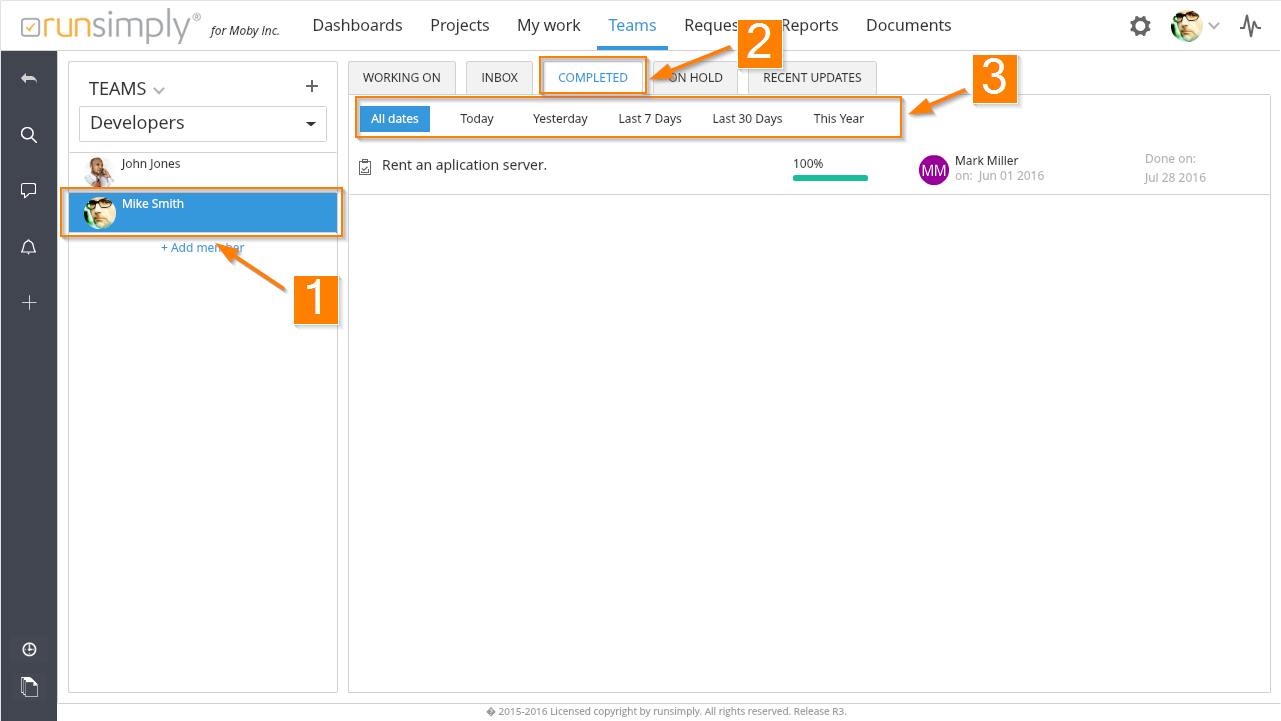Filter completed tasks by Last 7 Days
The width and height of the screenshot is (1281, 721).
pos(650,119)
